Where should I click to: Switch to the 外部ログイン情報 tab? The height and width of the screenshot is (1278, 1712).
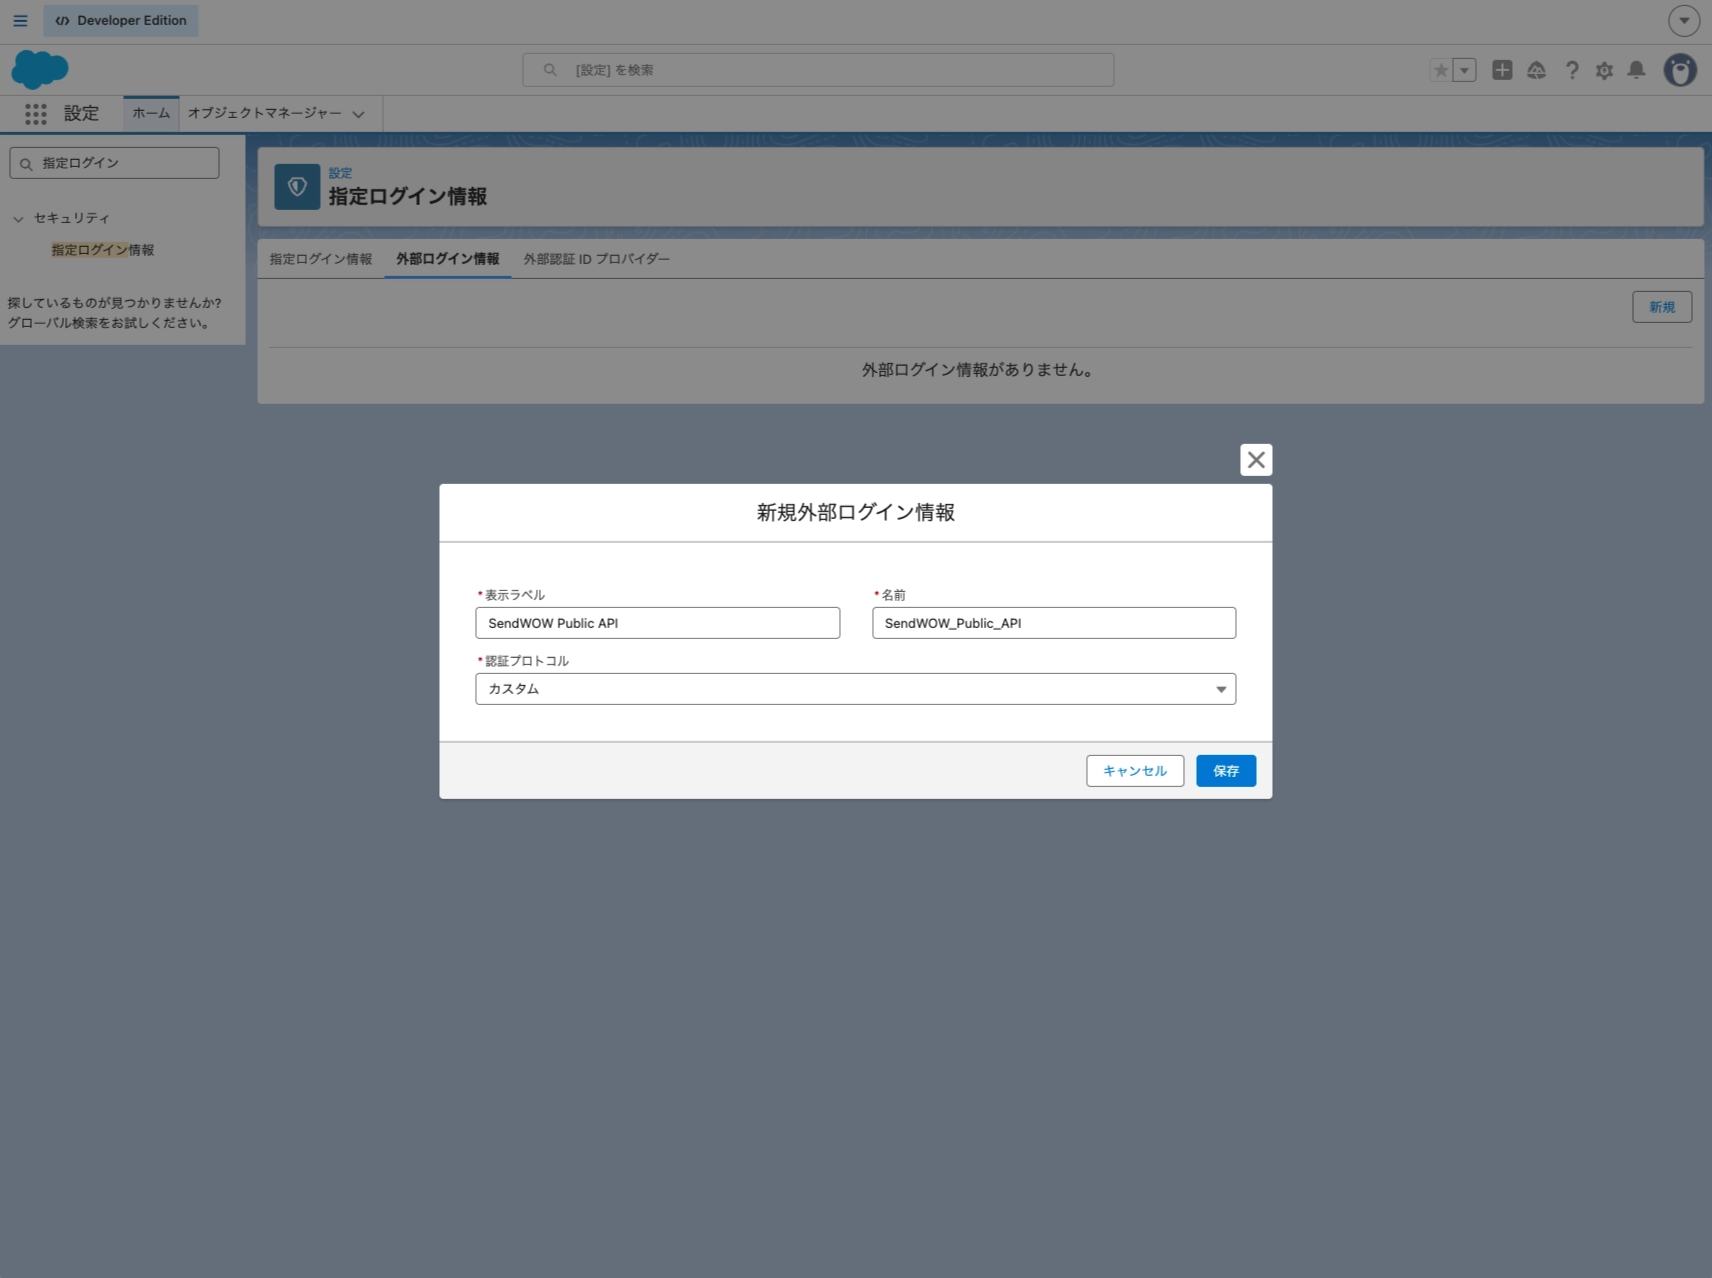[448, 259]
